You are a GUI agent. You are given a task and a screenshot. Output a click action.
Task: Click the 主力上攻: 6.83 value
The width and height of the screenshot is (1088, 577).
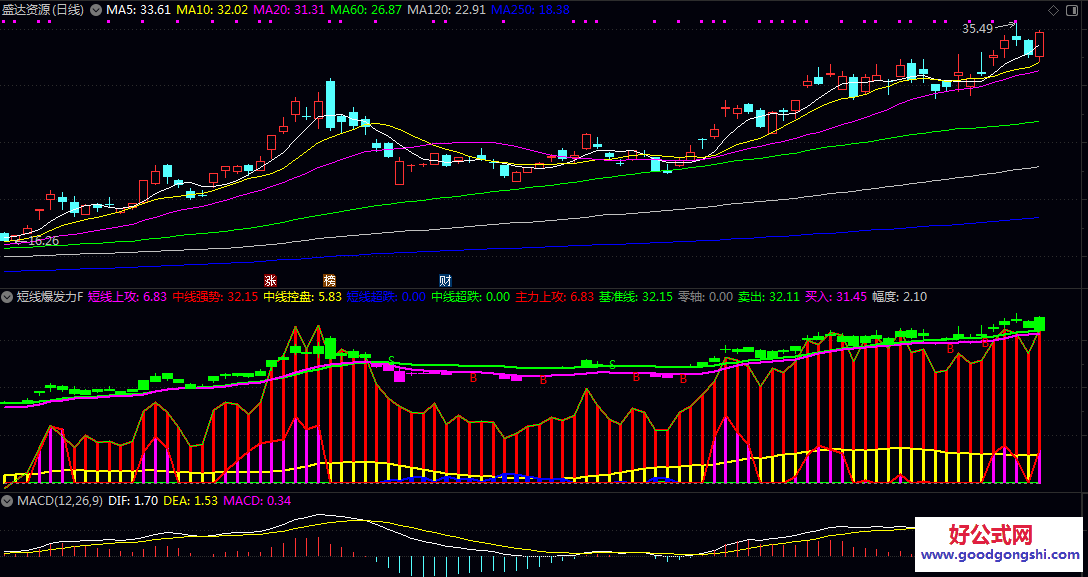[x=554, y=297]
